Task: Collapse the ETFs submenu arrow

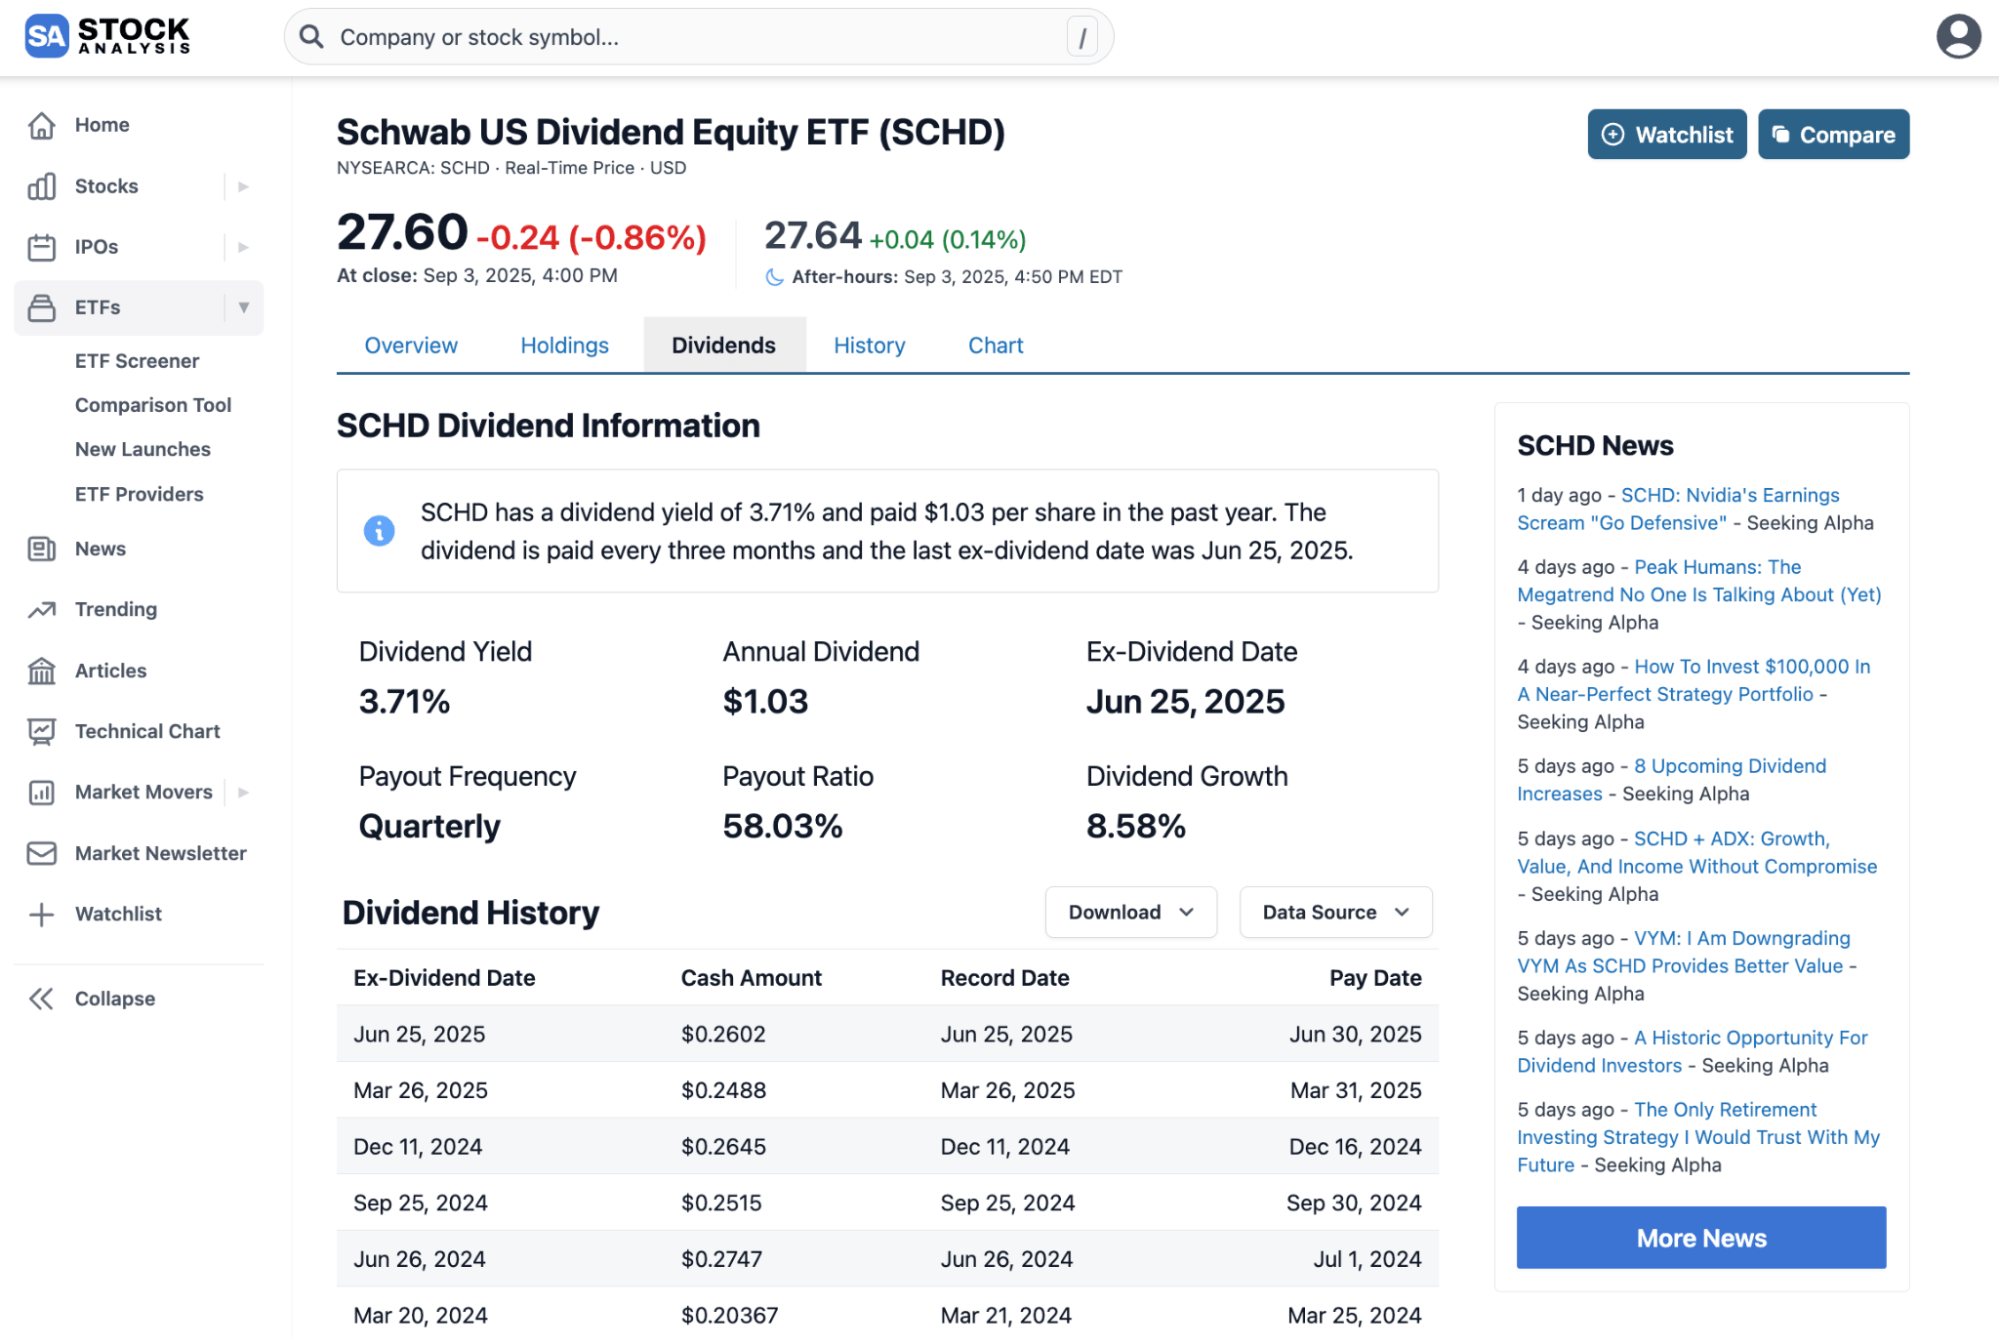Action: [243, 308]
